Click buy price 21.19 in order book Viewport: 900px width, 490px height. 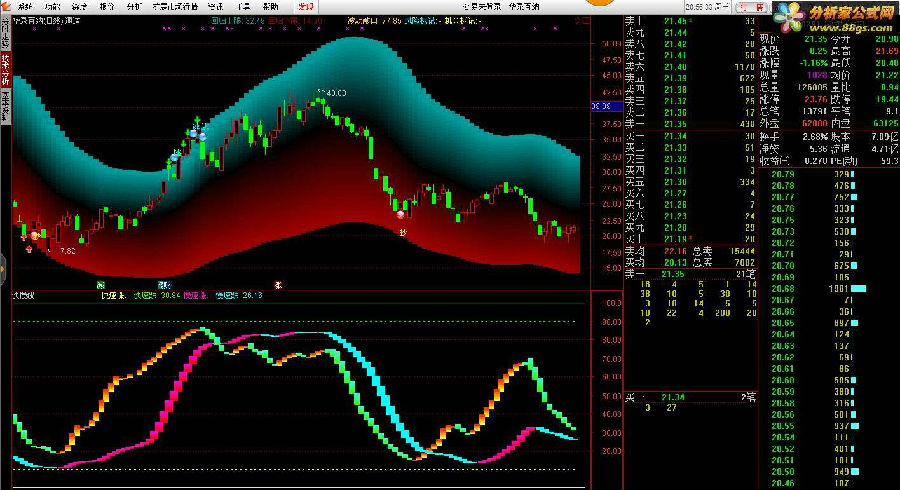point(675,239)
